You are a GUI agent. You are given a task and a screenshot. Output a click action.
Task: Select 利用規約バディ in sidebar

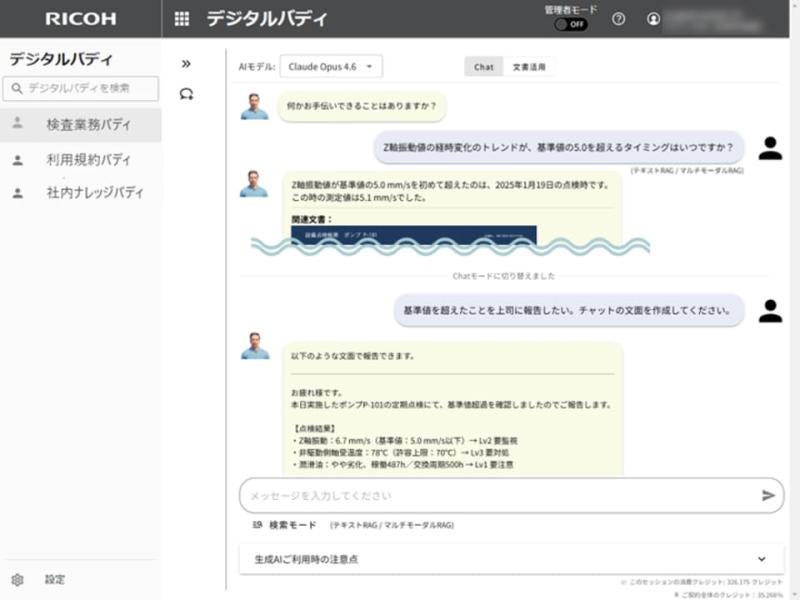(x=81, y=160)
